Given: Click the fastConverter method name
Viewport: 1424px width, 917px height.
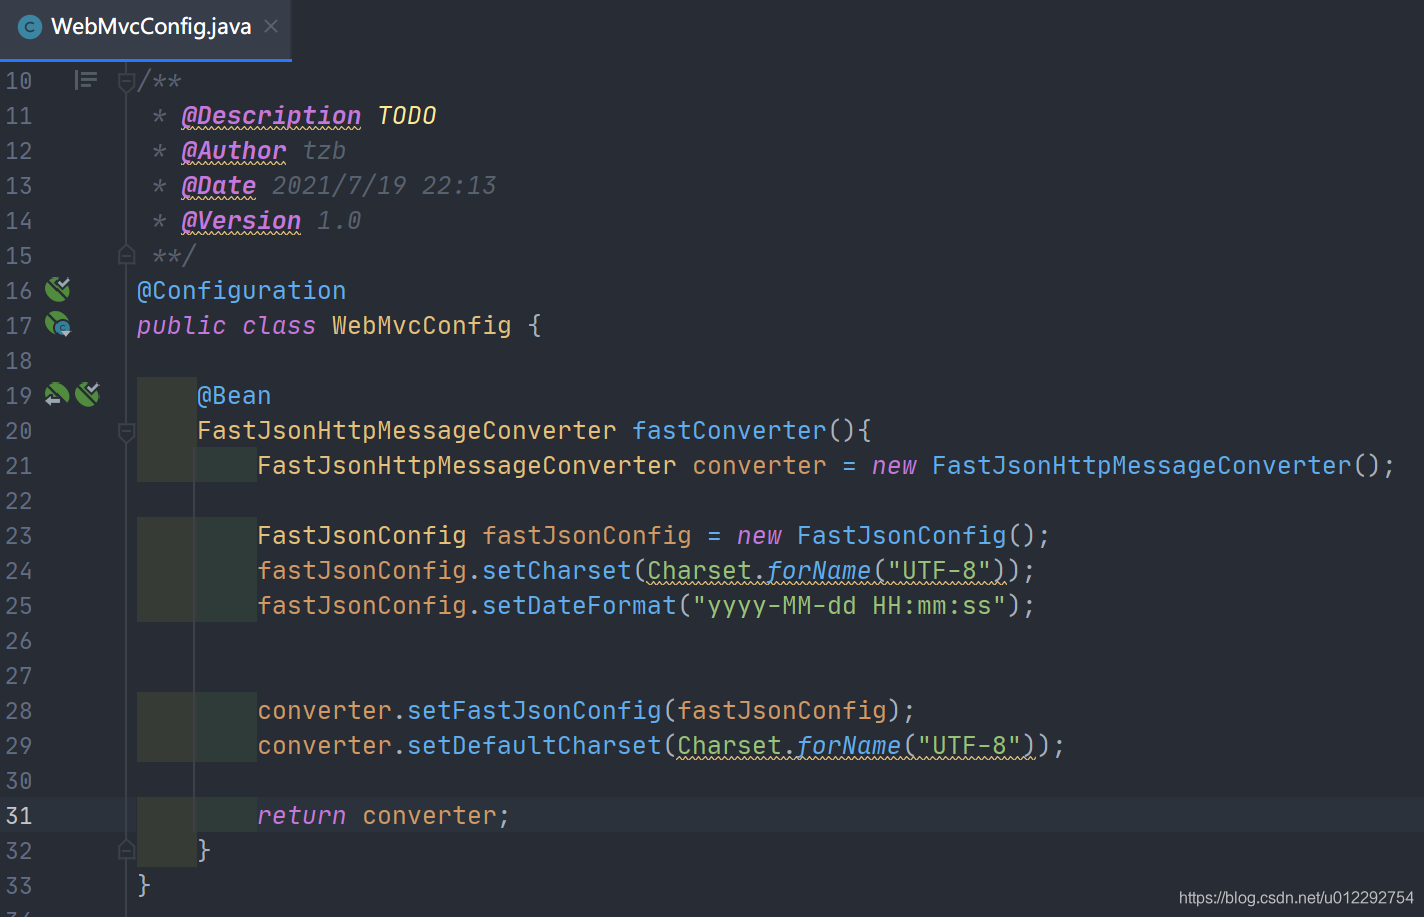Looking at the screenshot, I should (730, 431).
